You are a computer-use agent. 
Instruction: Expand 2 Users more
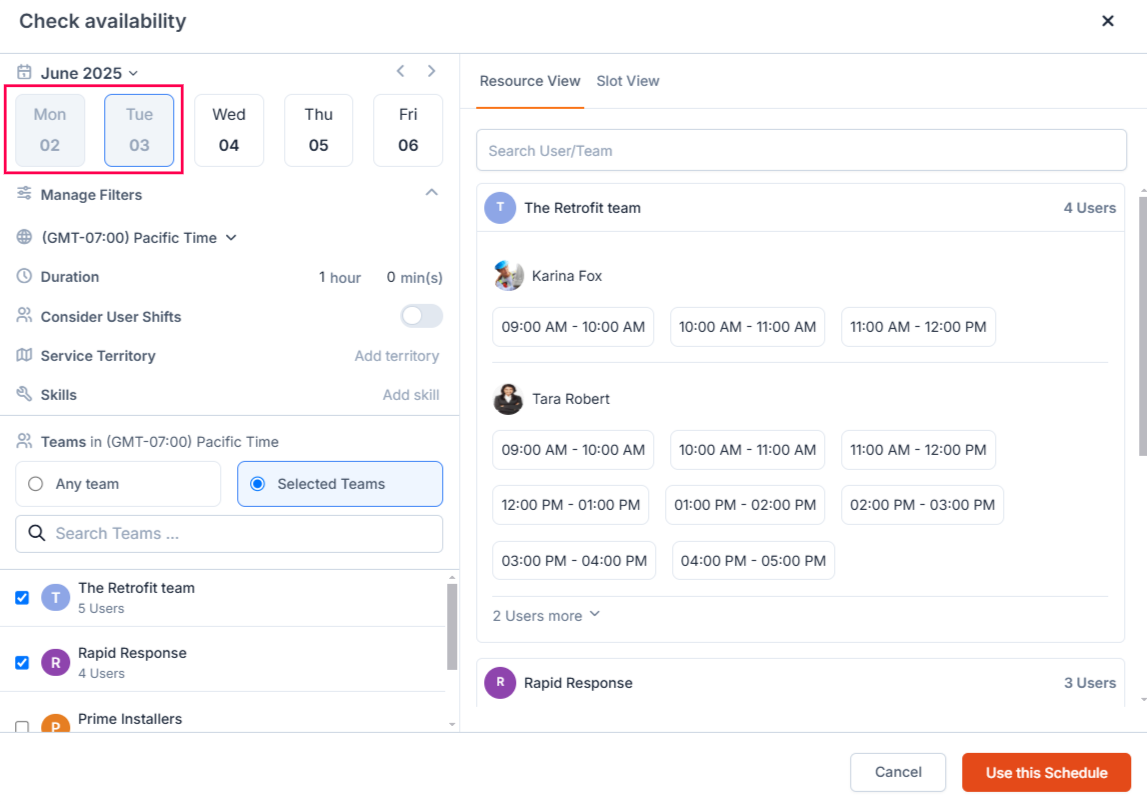pos(546,615)
